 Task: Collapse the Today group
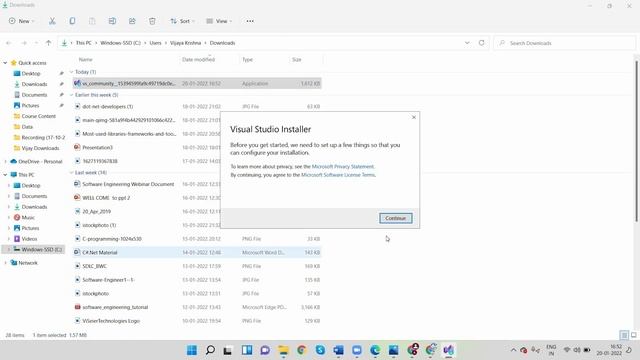[x=71, y=72]
